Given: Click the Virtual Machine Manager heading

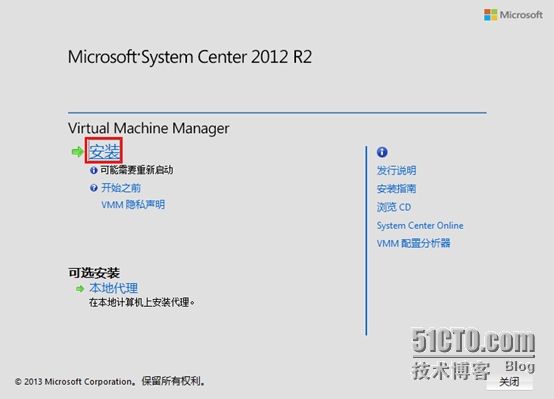Looking at the screenshot, I should point(148,128).
